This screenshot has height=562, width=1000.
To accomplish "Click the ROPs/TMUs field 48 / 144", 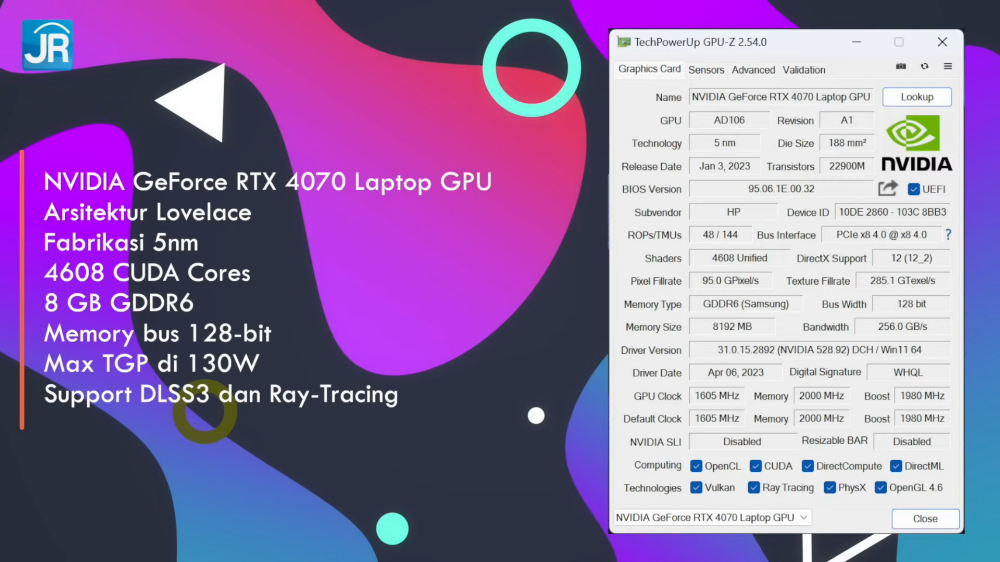I will point(720,235).
